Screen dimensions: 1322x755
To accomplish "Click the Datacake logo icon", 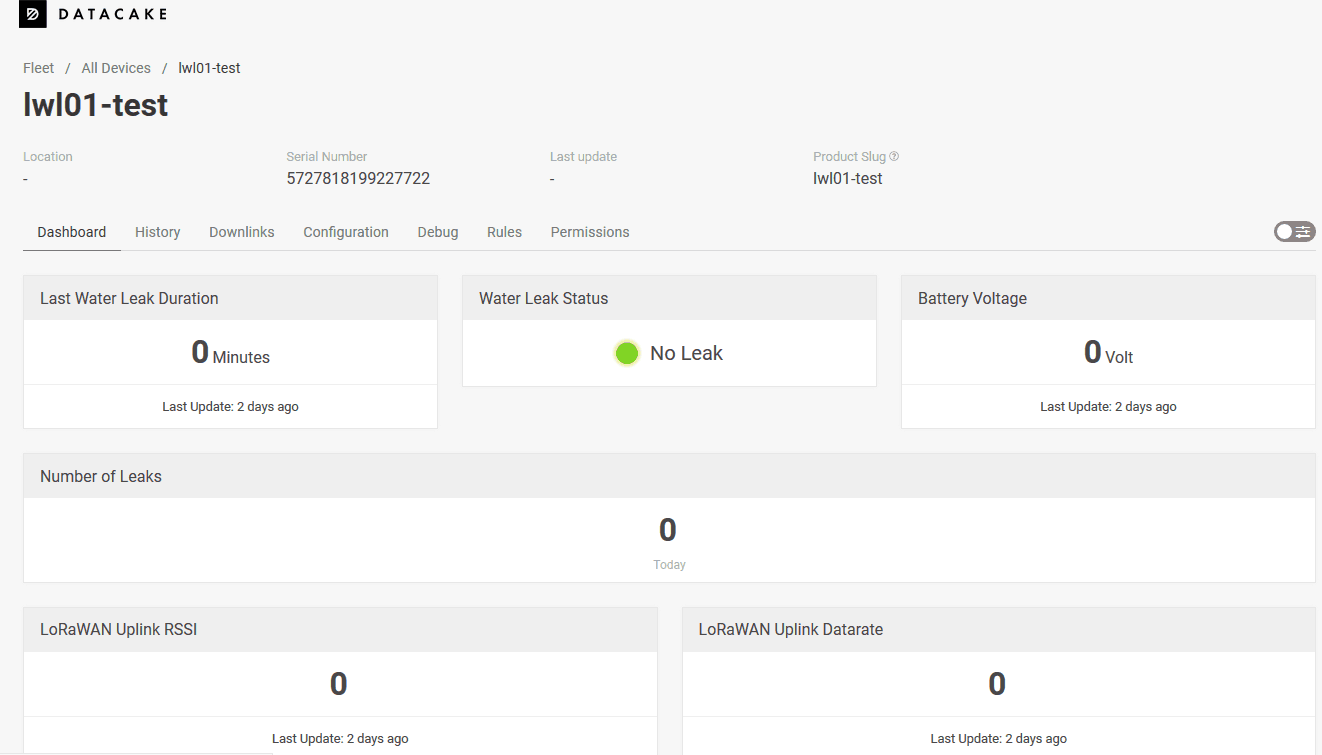I will coord(33,14).
